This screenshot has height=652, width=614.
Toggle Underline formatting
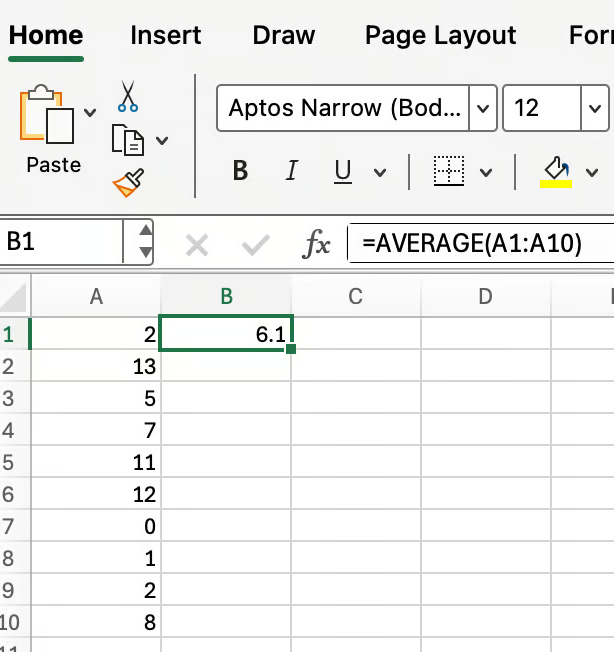[x=343, y=171]
